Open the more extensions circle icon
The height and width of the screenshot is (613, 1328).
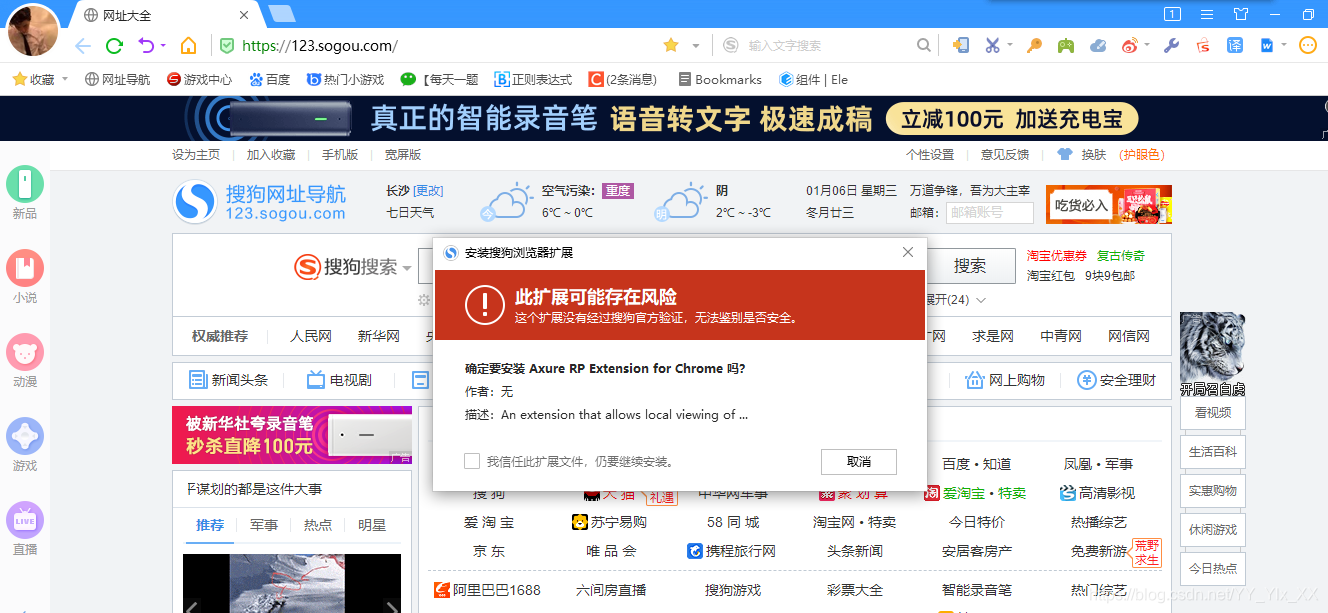pyautogui.click(x=1307, y=45)
